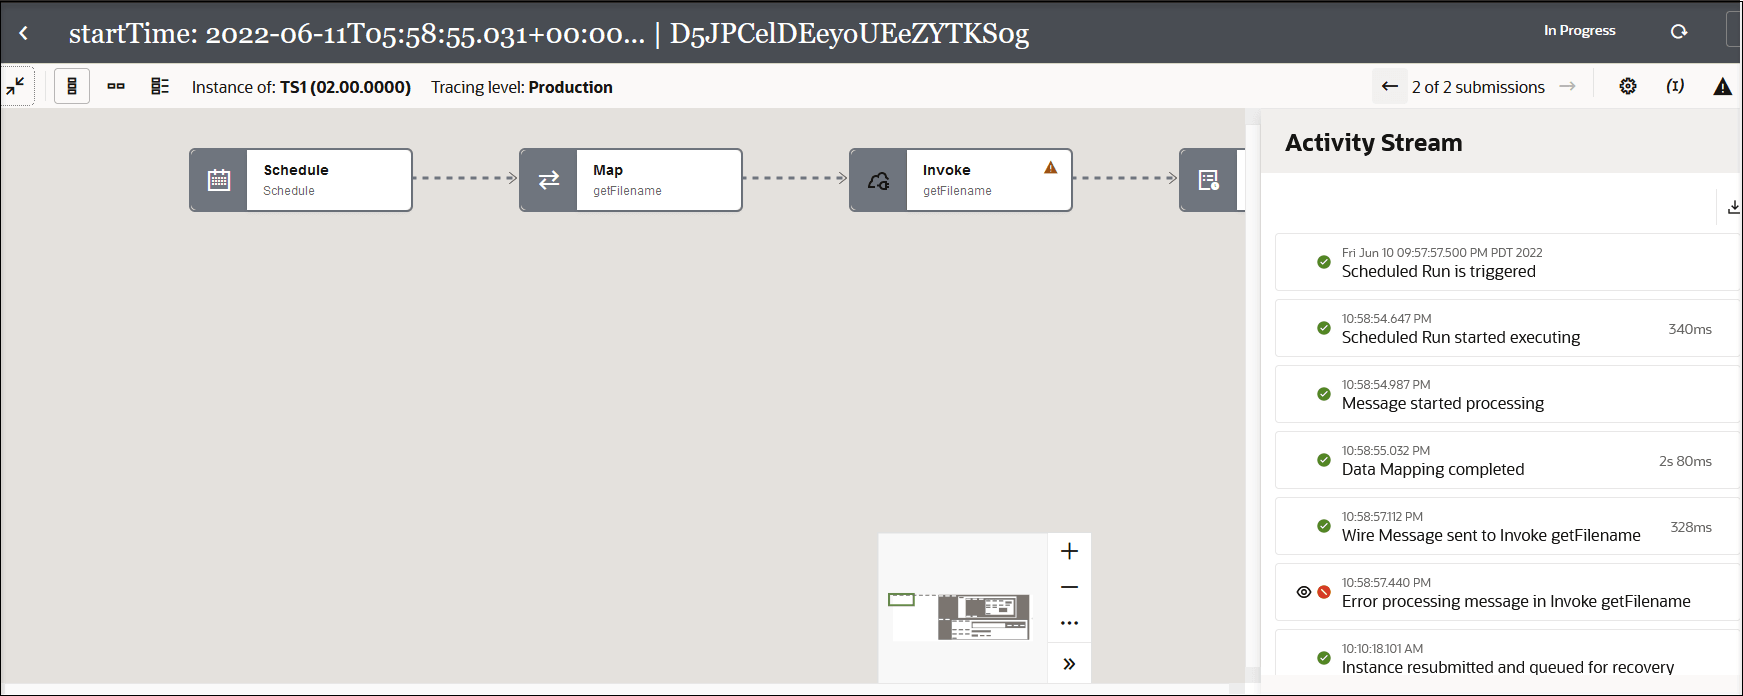Click the instance title D5JPCelDEeyoUEeZYTKS0g

point(849,33)
